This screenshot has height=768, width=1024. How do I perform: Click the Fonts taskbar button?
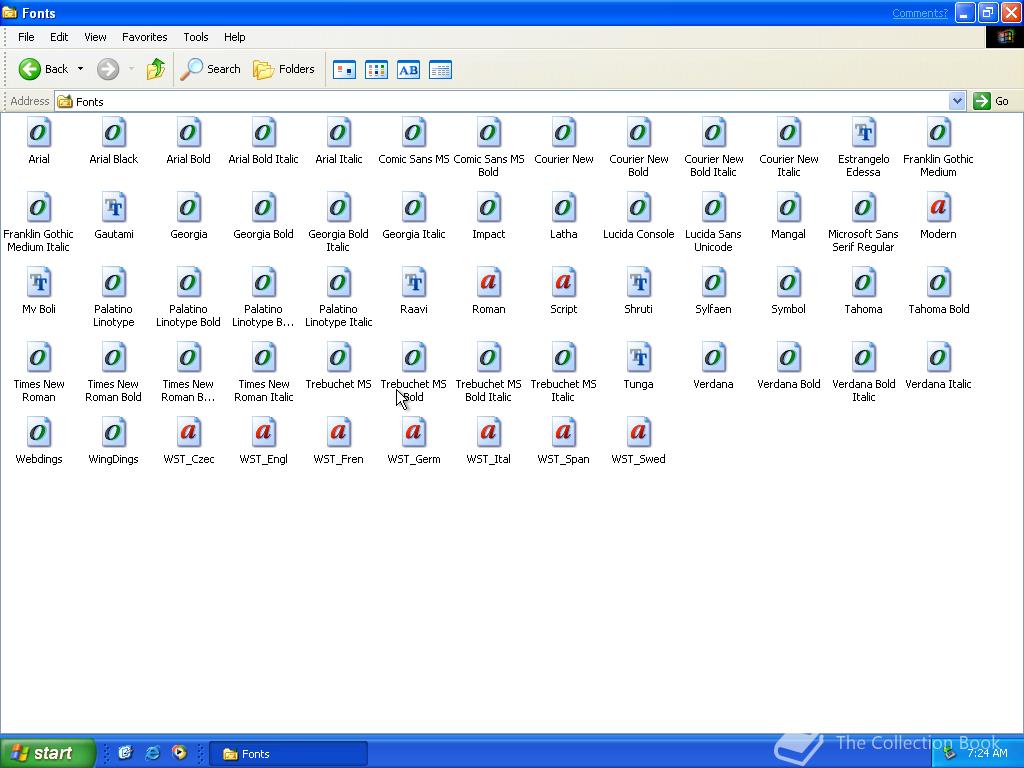tap(289, 754)
